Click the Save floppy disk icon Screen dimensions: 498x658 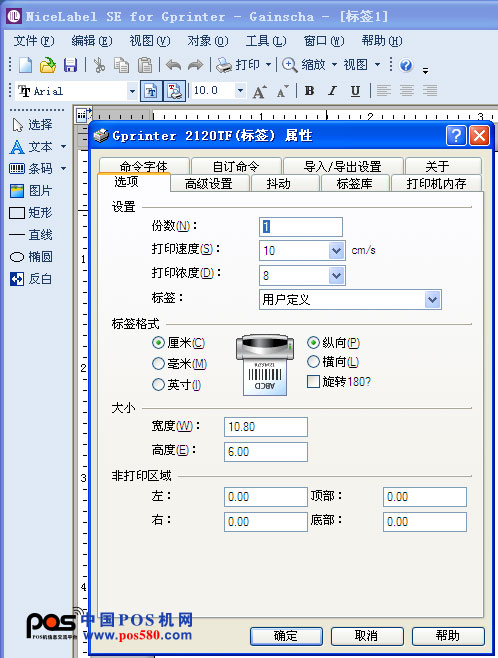tap(70, 65)
